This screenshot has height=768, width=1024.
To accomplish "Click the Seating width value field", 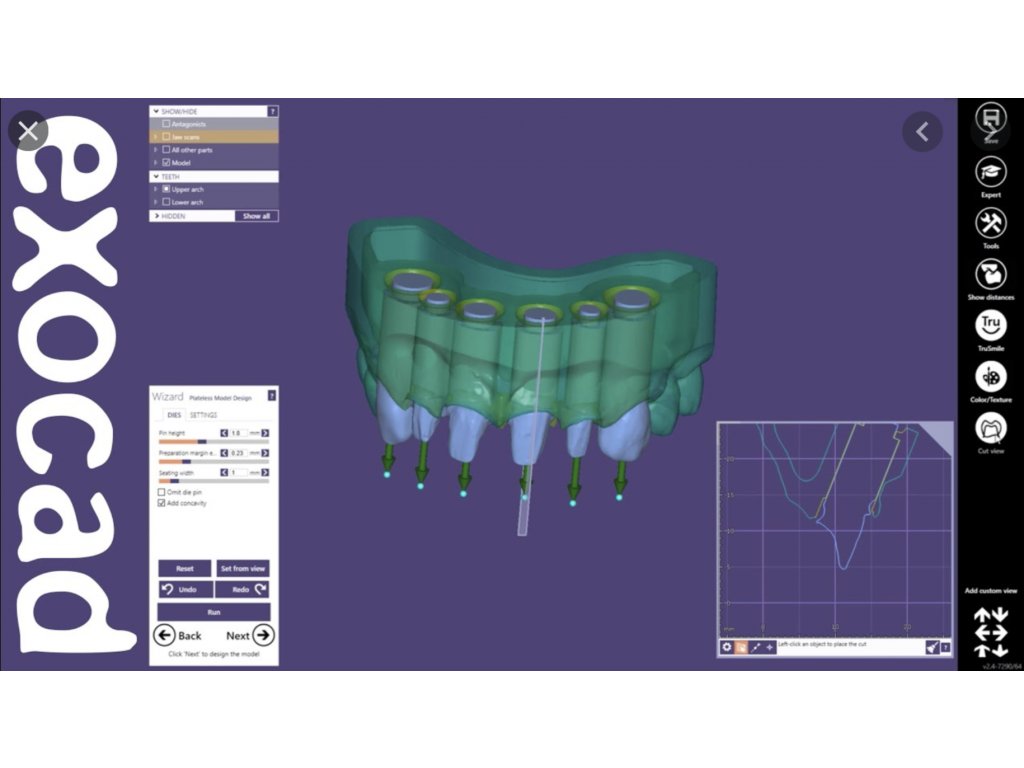I will (x=238, y=472).
